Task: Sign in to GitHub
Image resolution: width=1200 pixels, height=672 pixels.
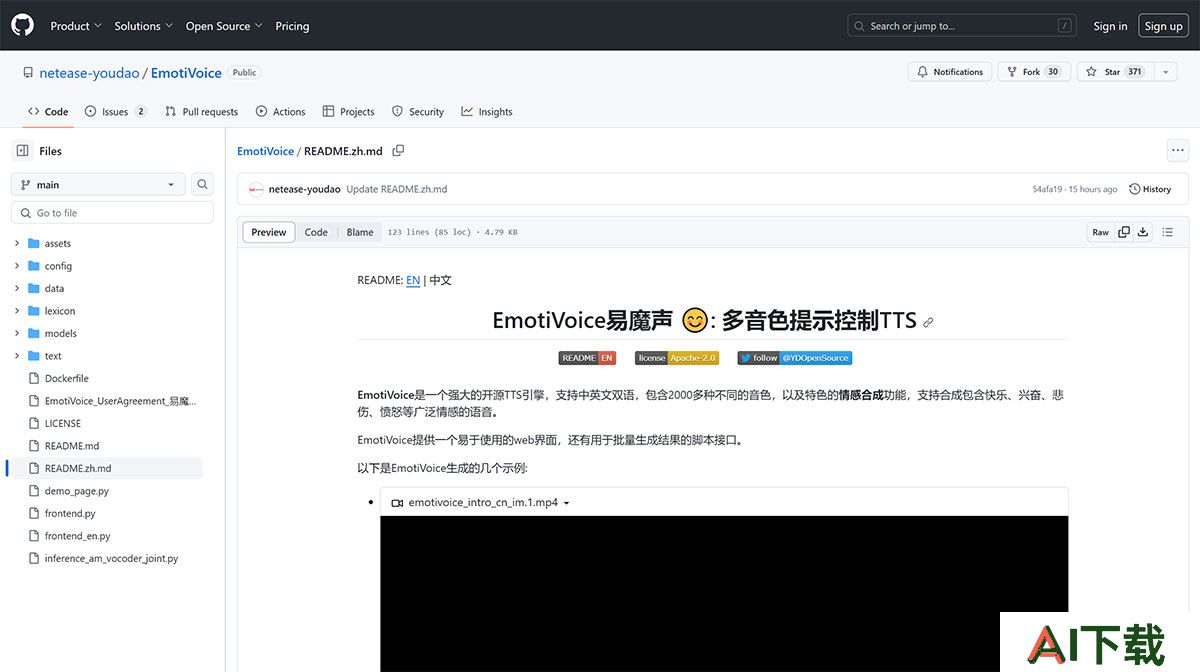Action: point(1110,26)
